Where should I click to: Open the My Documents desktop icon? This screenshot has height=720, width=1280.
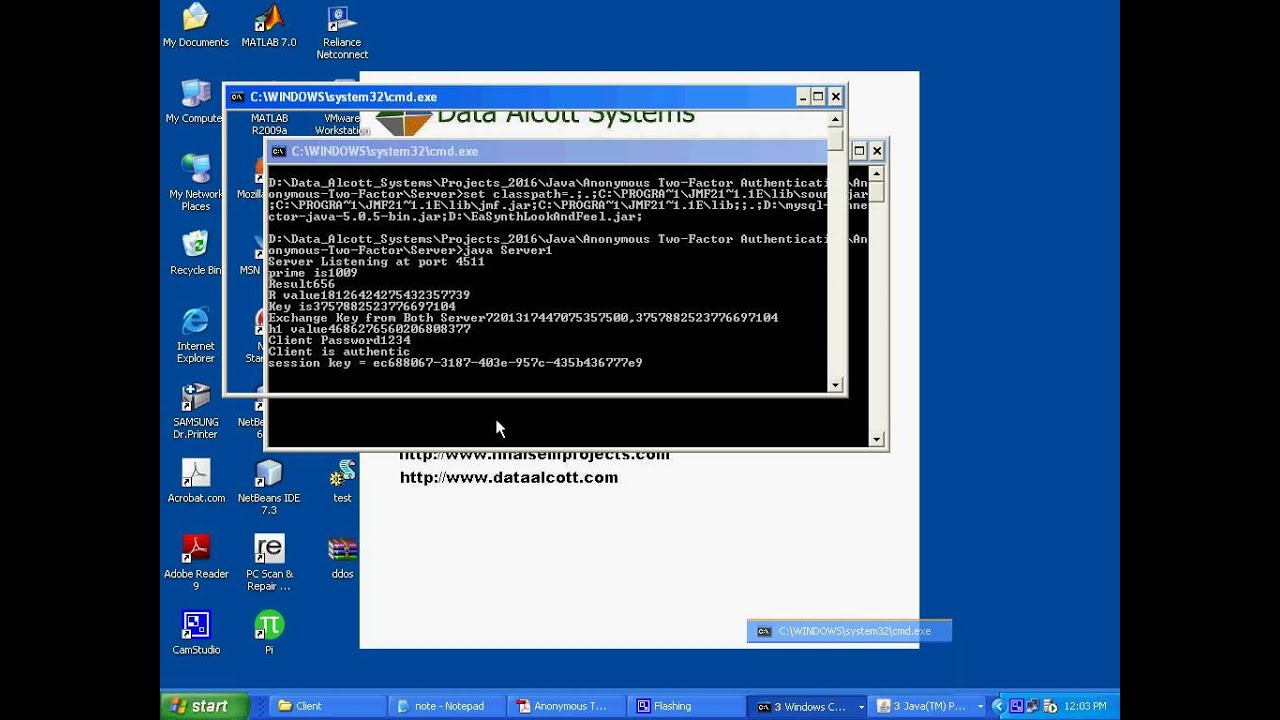pyautogui.click(x=196, y=26)
